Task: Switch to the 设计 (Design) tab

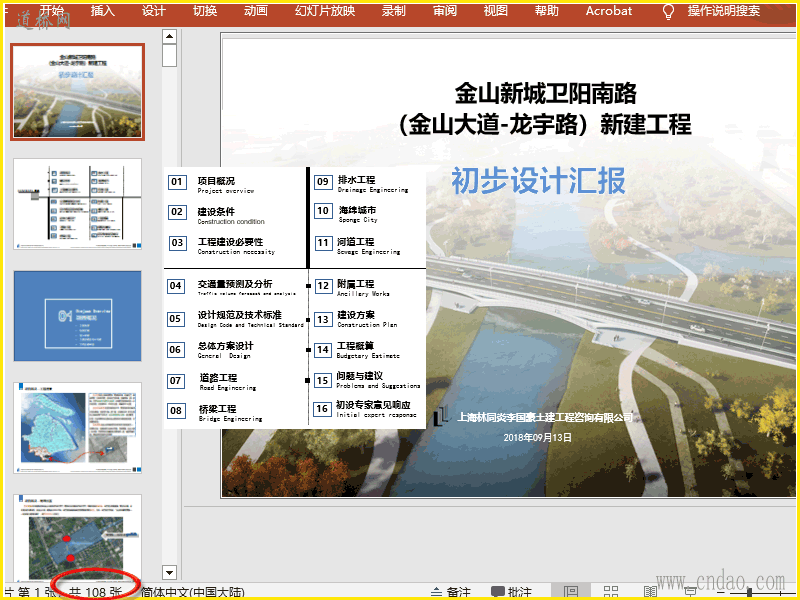Action: [154, 11]
